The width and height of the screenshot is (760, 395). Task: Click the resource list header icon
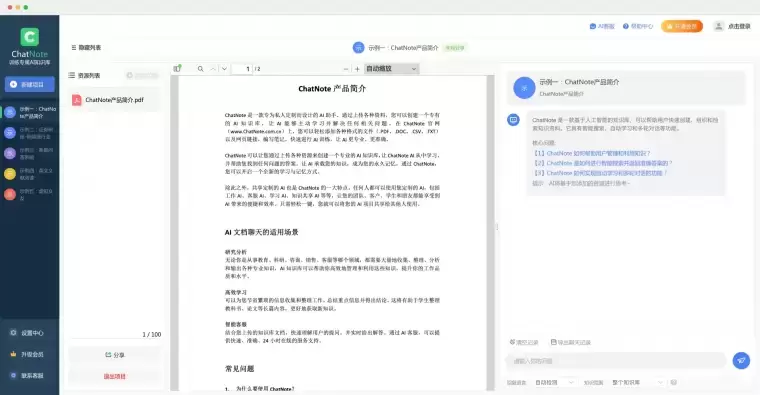tap(72, 75)
